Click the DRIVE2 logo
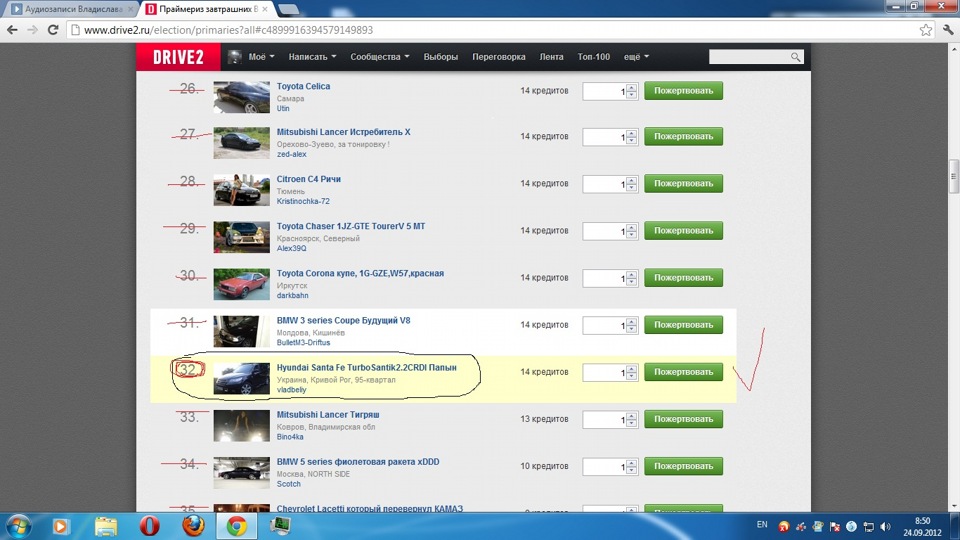Image resolution: width=960 pixels, height=540 pixels. pos(178,57)
